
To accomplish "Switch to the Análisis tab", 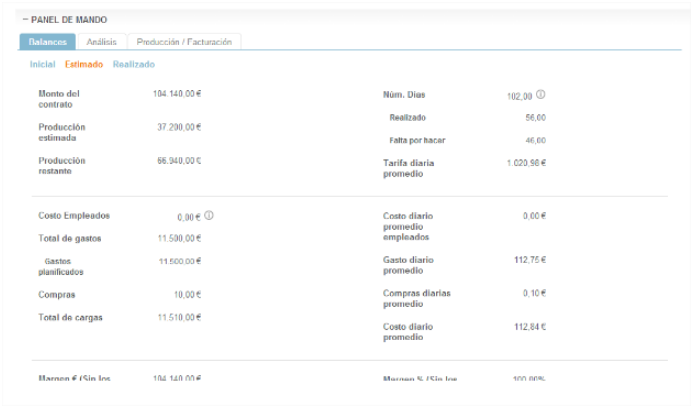I will [101, 42].
